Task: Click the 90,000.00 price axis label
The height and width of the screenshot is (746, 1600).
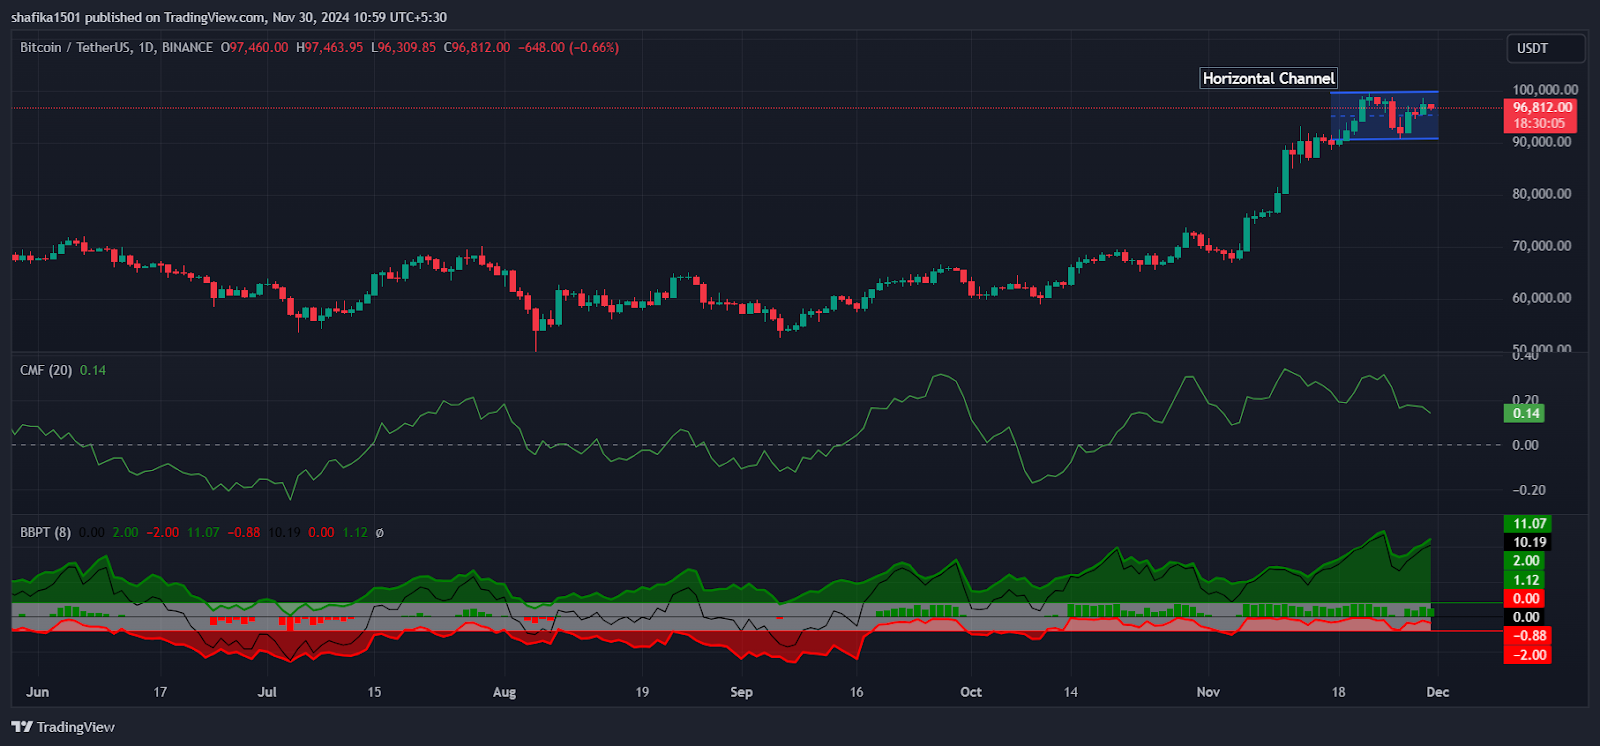Action: [x=1541, y=142]
